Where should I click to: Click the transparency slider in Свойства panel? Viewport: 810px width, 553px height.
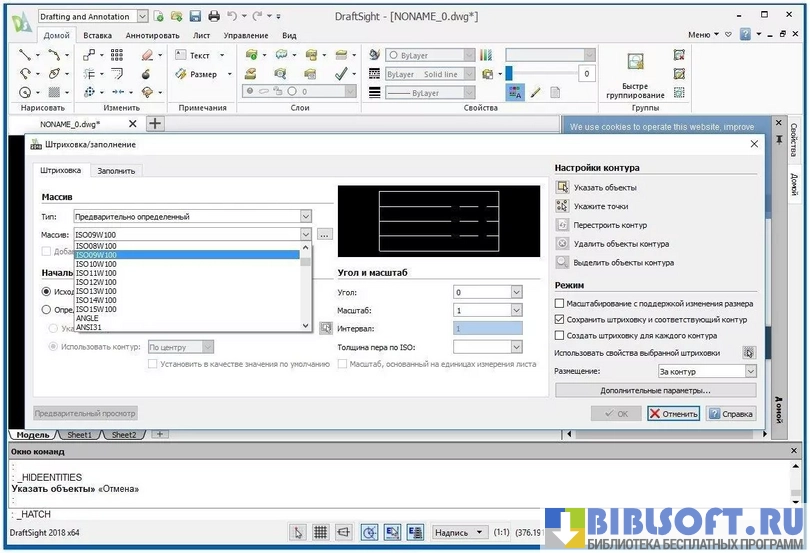coord(540,73)
